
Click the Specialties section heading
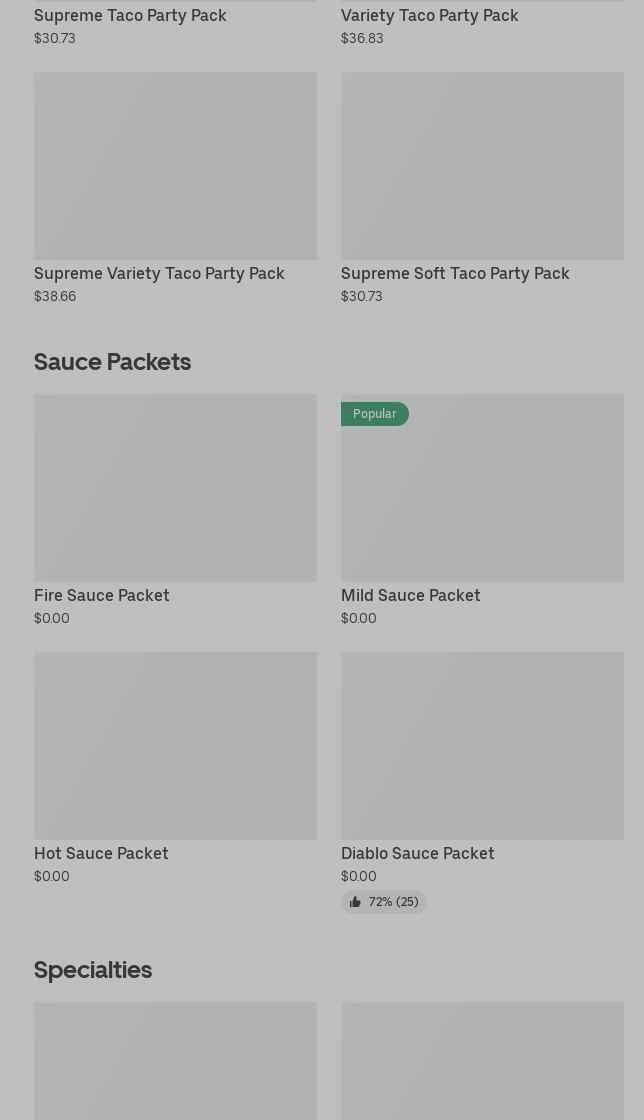click(93, 969)
